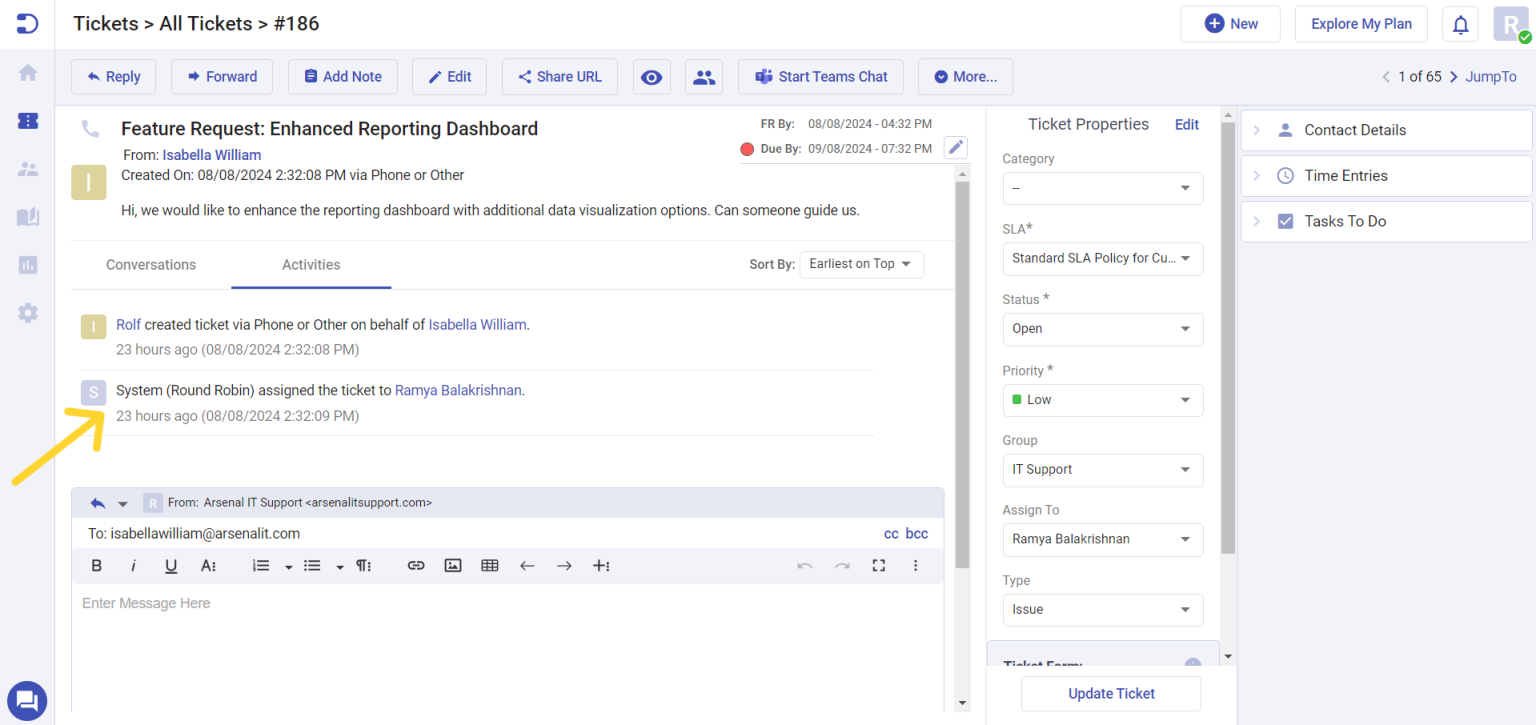Viewport: 1536px width, 725px height.
Task: Toggle bold formatting in the reply editor
Action: (96, 565)
